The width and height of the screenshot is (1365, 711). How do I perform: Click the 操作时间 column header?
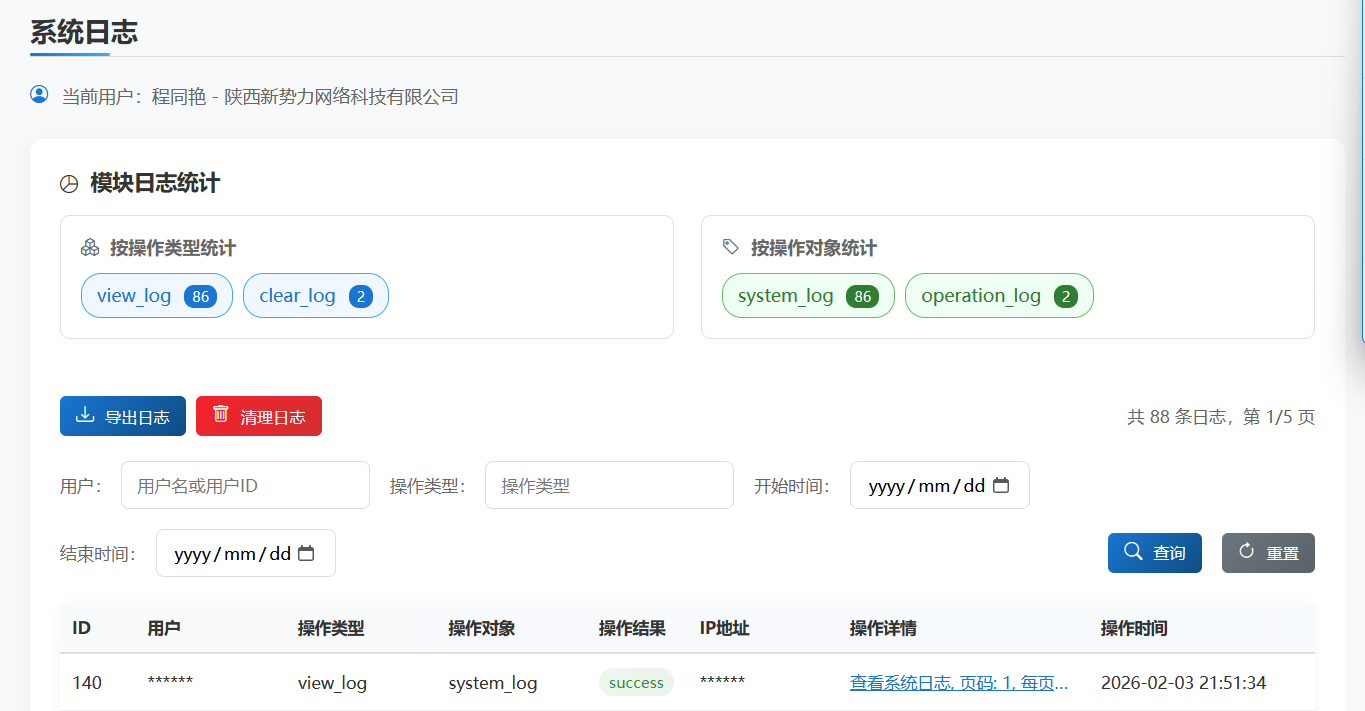tap(1133, 628)
